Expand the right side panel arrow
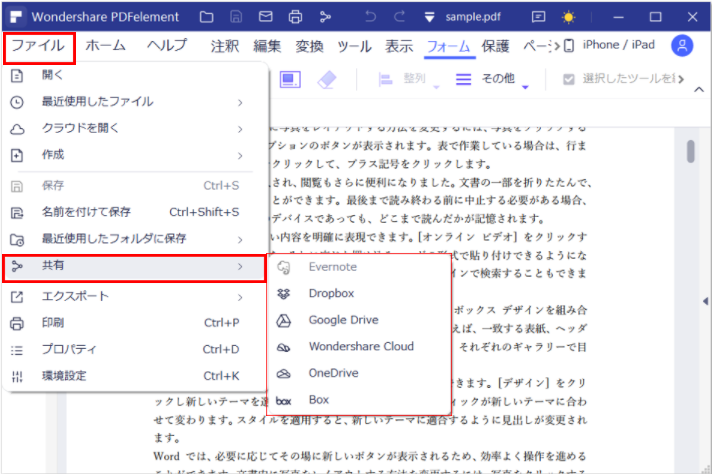This screenshot has height=474, width=712. 705,301
